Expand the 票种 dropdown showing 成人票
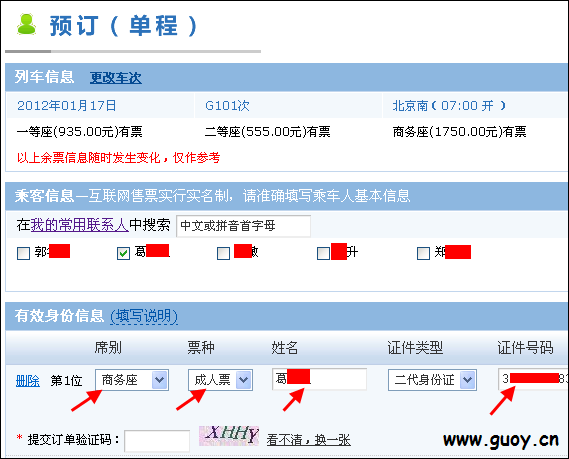 click(243, 380)
